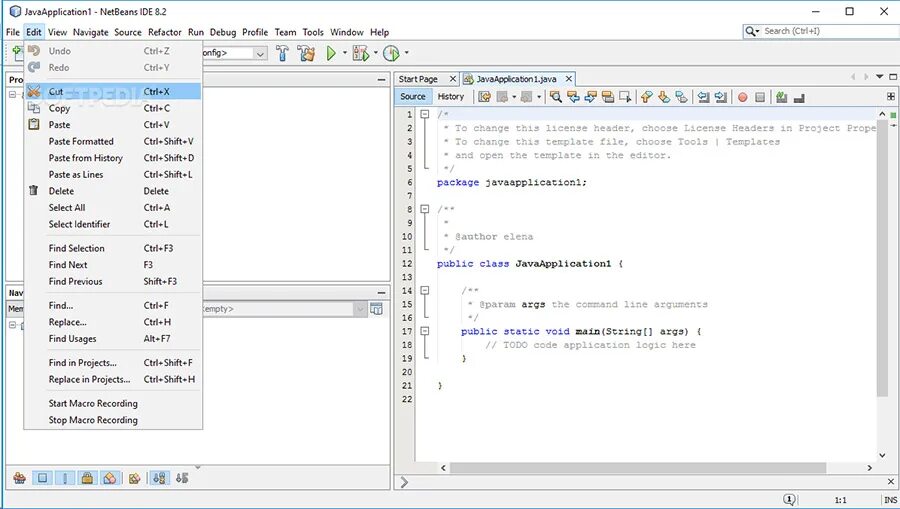Maximize the editor window with the square icon

(x=893, y=77)
